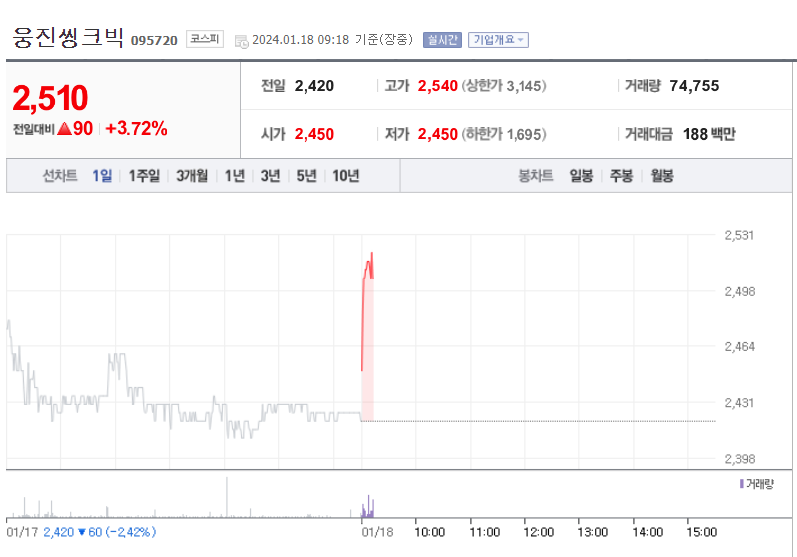Click the purple volume bars for 01/18
Screen dimensions: 797x557
point(368,508)
